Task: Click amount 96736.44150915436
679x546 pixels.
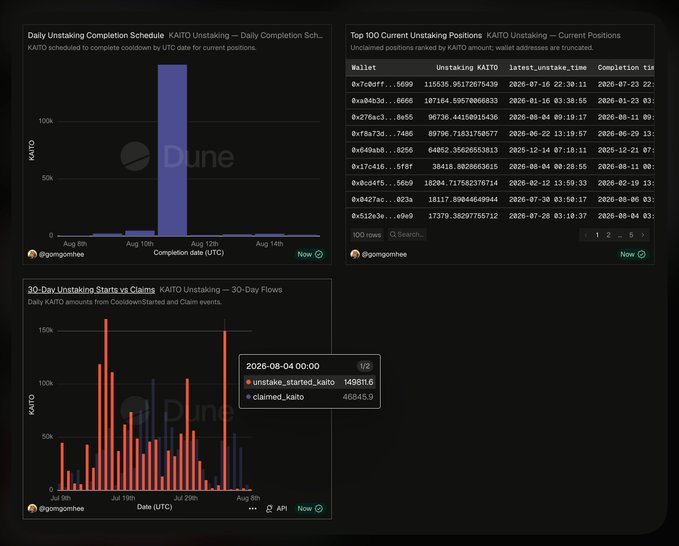Action: pyautogui.click(x=463, y=117)
